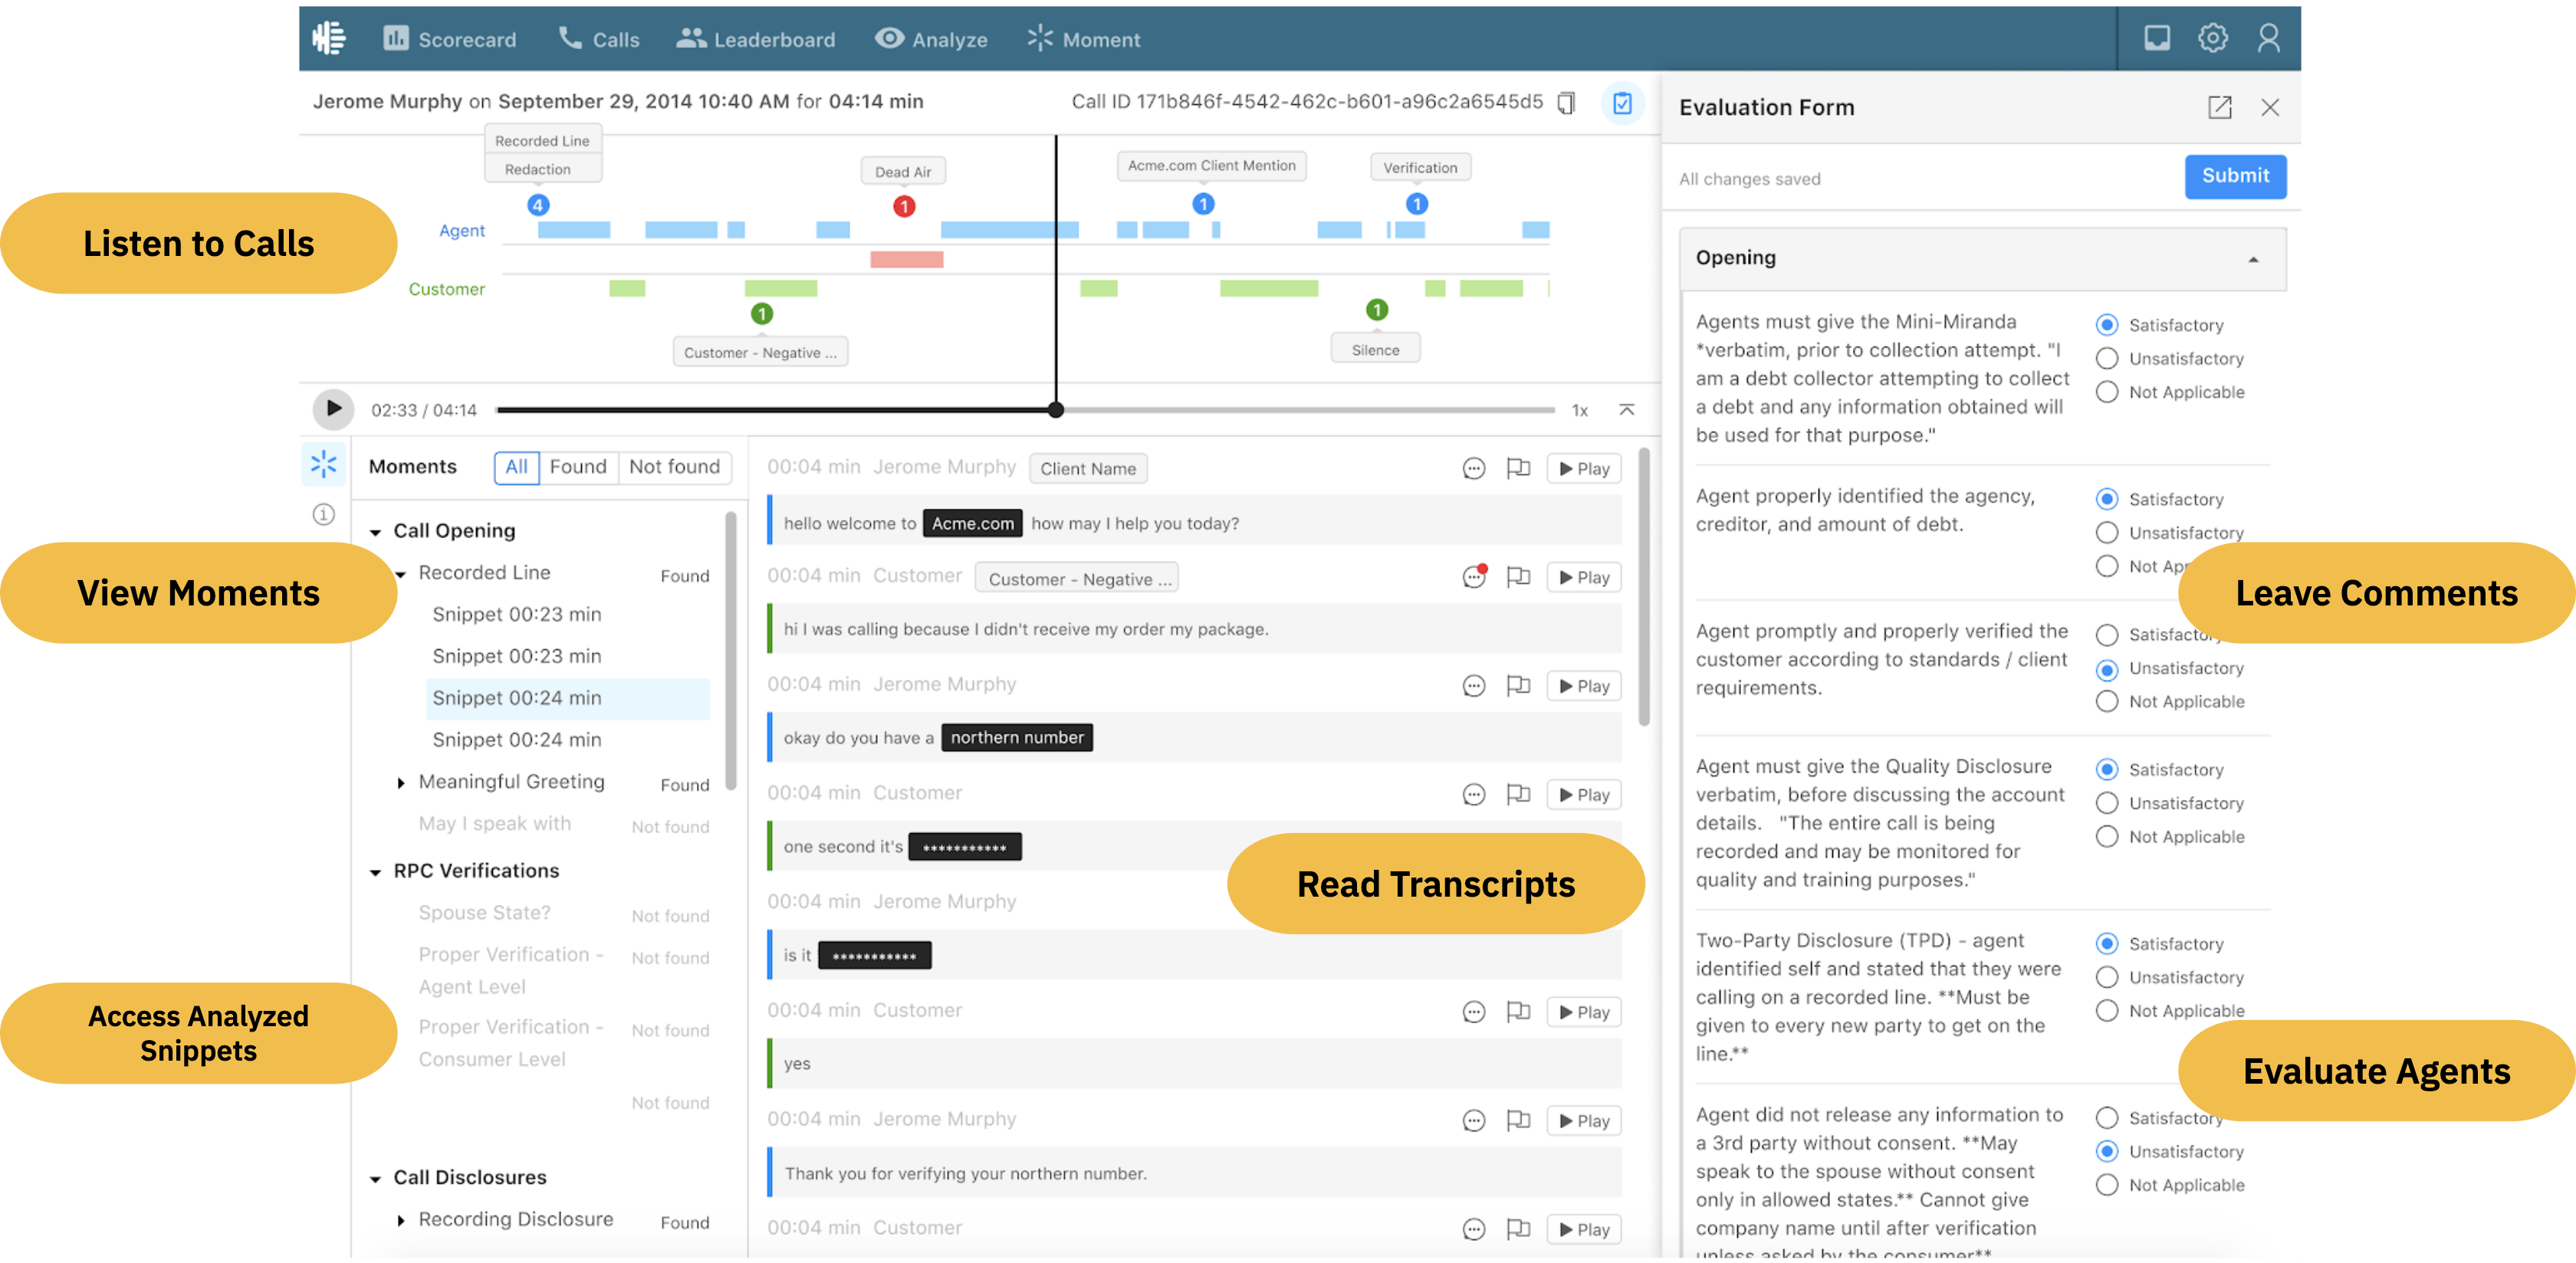Viewport: 2576px width, 1263px height.
Task: Select highlighted Snippet 00:24 min row
Action: 567,698
